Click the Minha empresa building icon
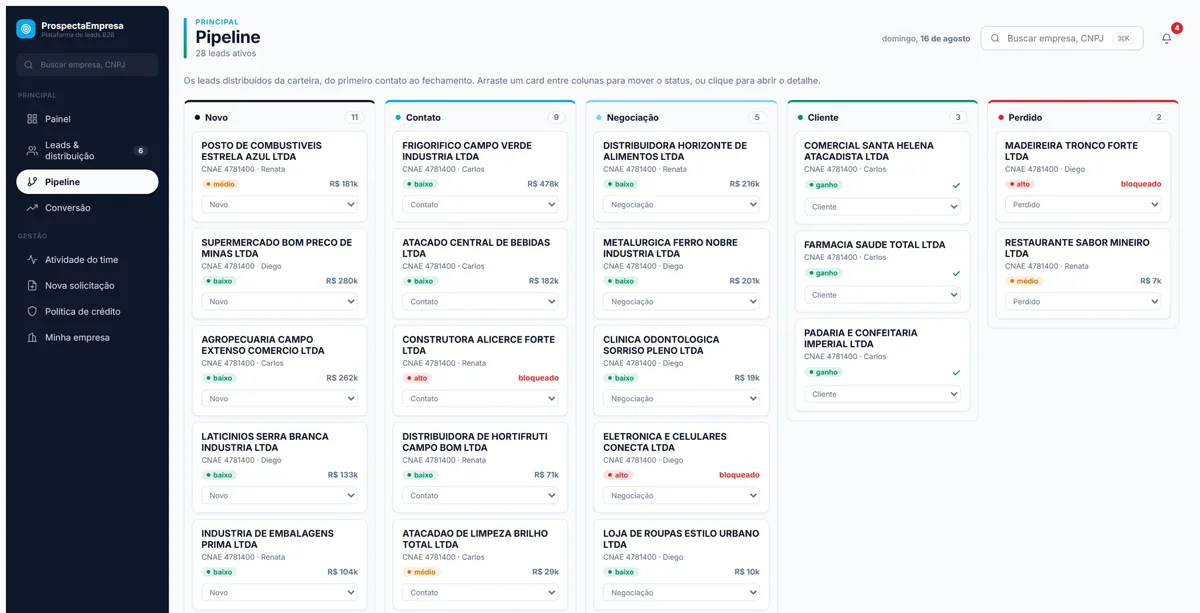This screenshot has width=1200, height=613. pyautogui.click(x=32, y=338)
